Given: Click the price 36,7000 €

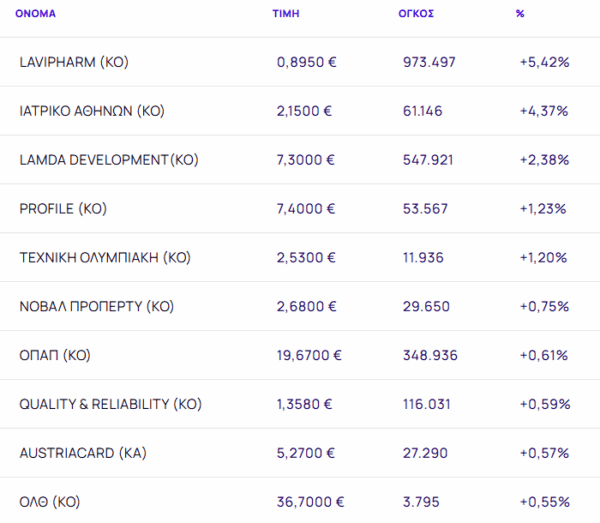Looking at the screenshot, I should [x=310, y=502].
